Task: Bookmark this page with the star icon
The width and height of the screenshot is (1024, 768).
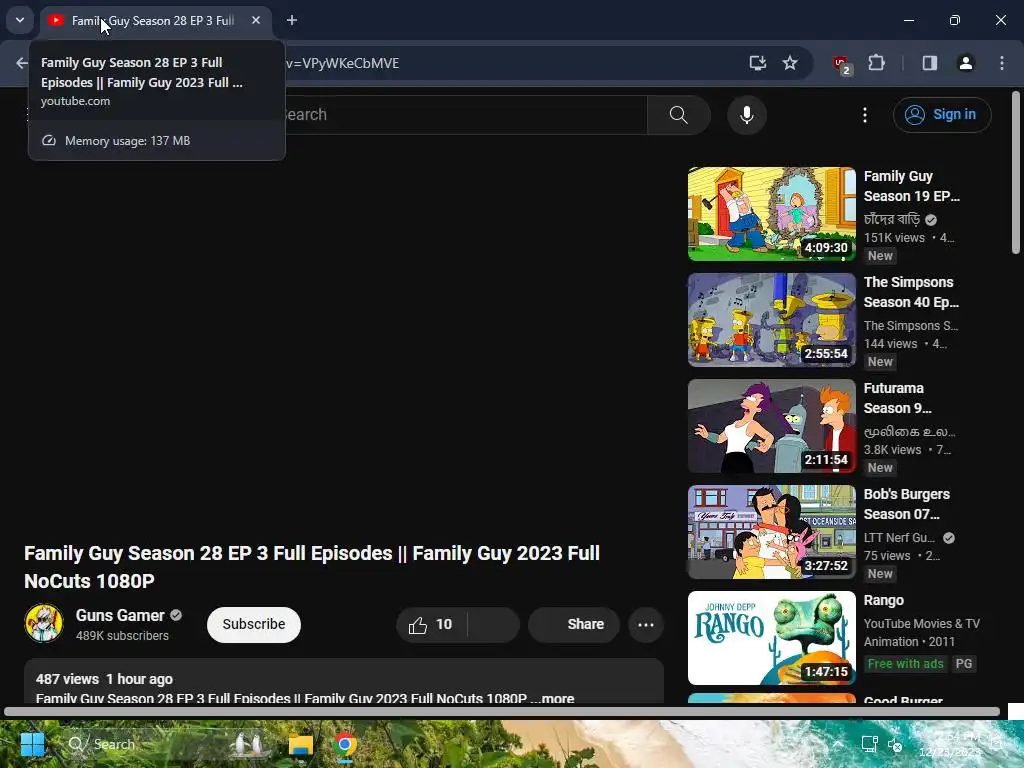Action: [790, 63]
